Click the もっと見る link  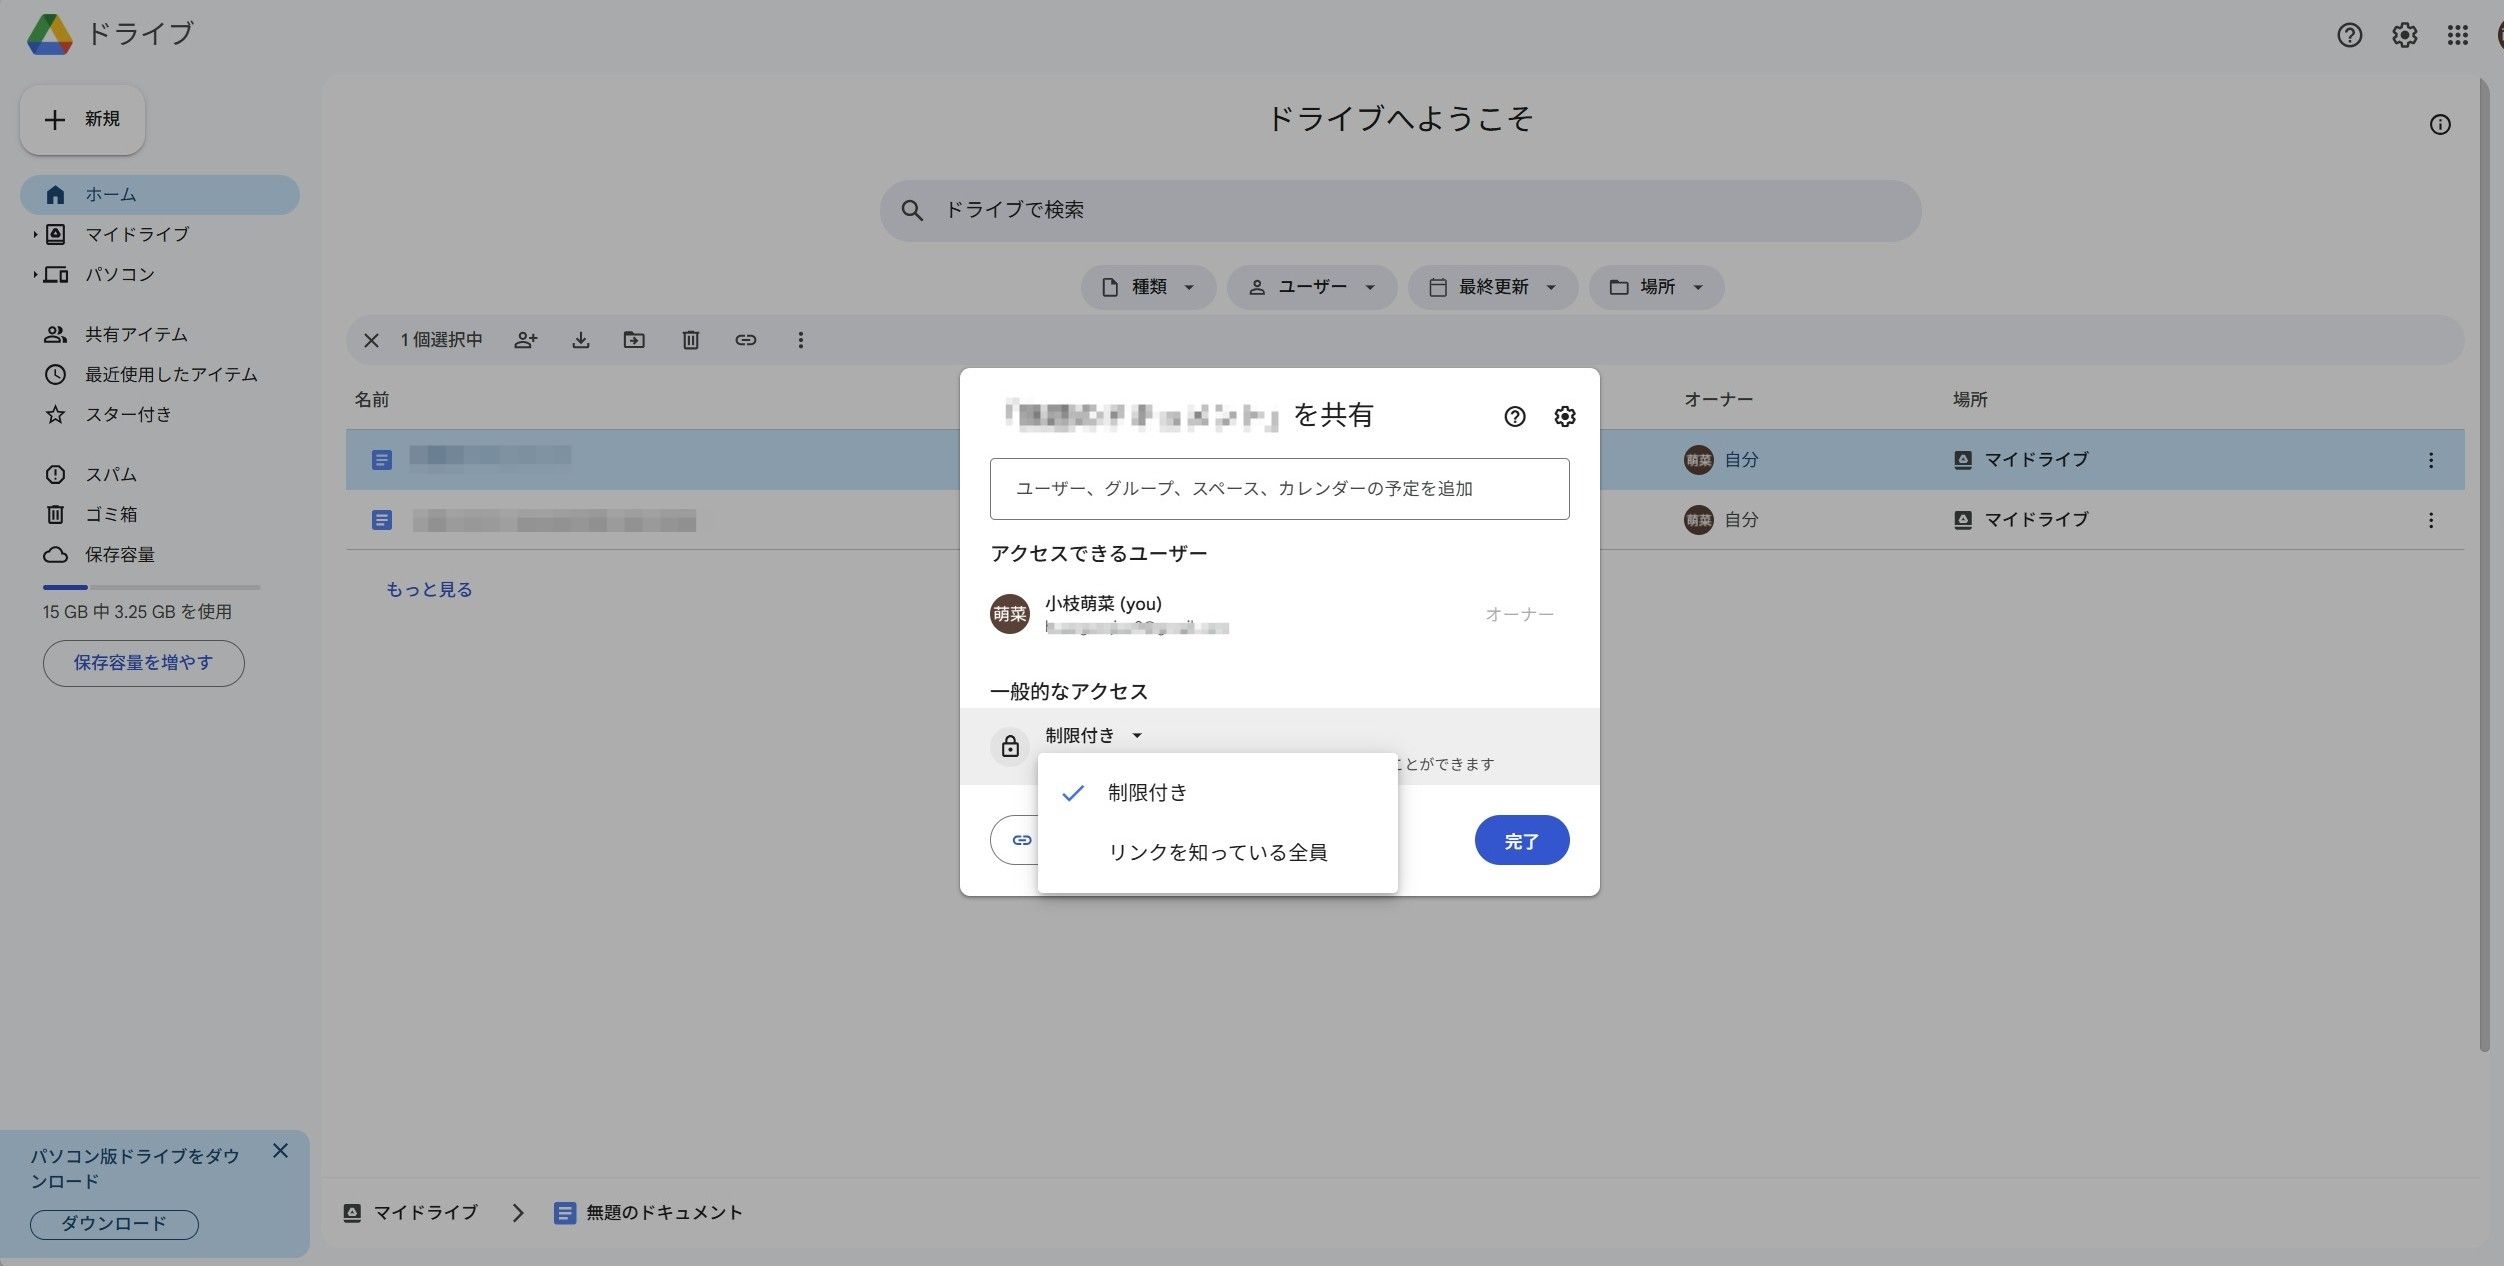pos(428,589)
